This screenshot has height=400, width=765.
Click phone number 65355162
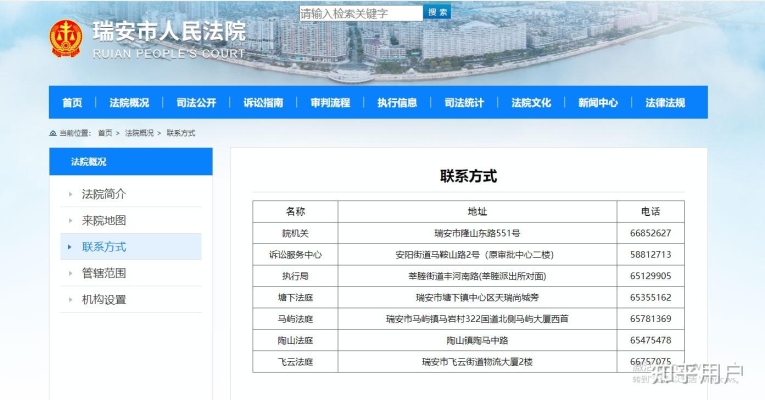[x=650, y=298]
